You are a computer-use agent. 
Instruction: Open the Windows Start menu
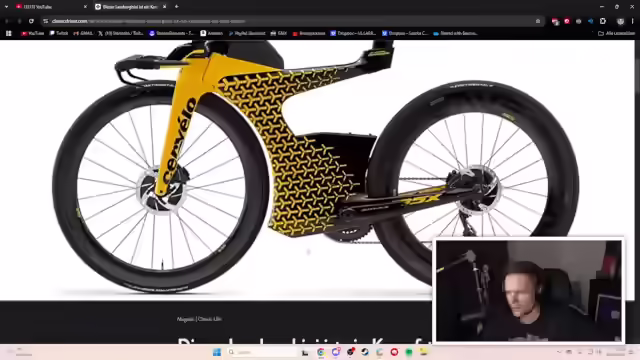pyautogui.click(x=217, y=352)
